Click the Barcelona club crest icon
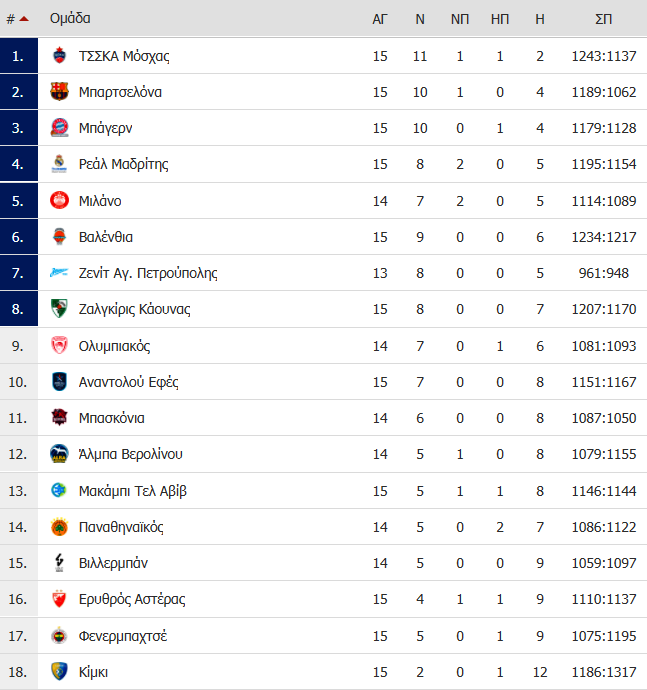Viewport: 647px width, 690px height. (59, 92)
